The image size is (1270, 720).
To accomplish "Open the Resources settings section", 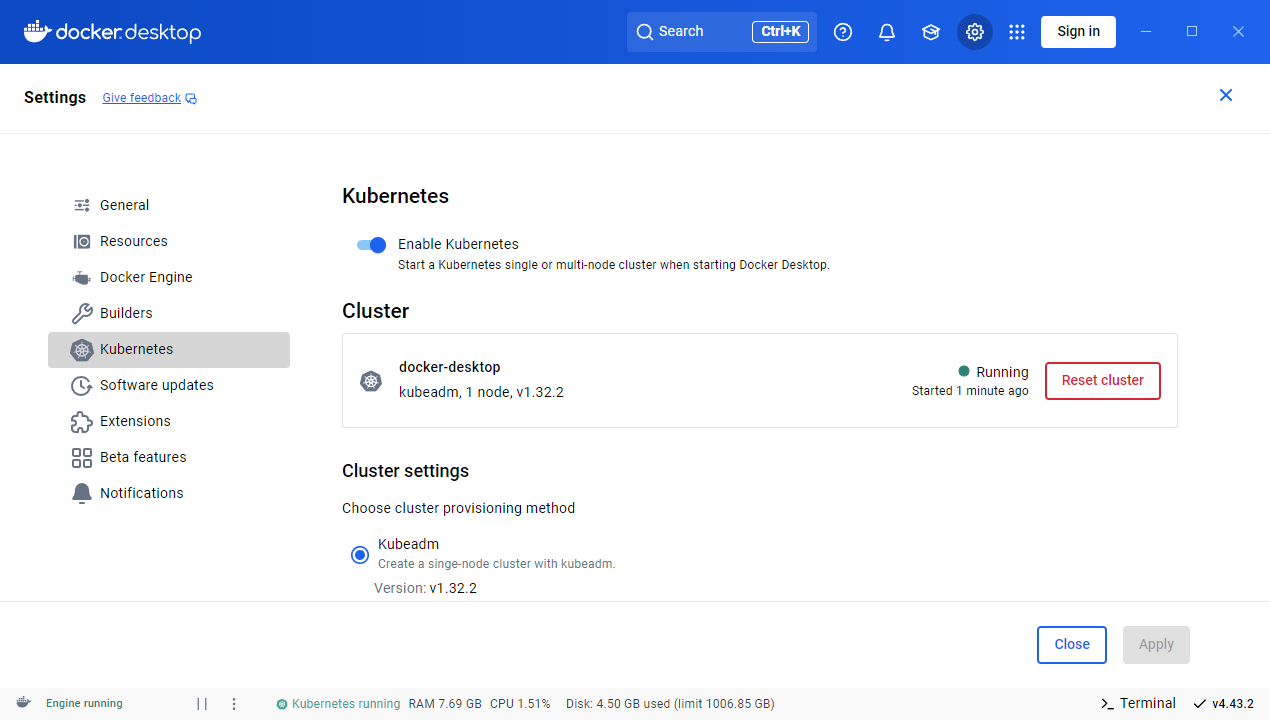I will [169, 241].
